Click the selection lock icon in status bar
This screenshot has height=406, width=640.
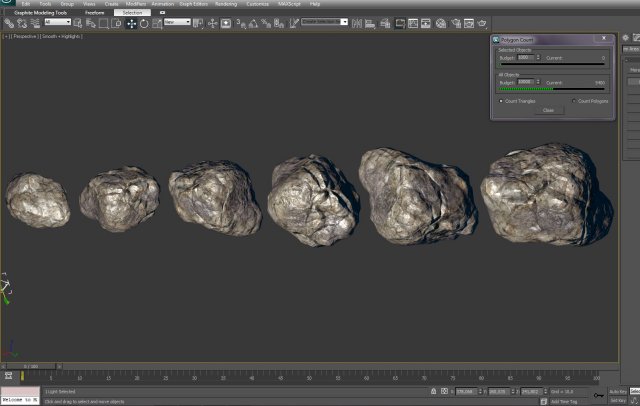pyautogui.click(x=433, y=391)
